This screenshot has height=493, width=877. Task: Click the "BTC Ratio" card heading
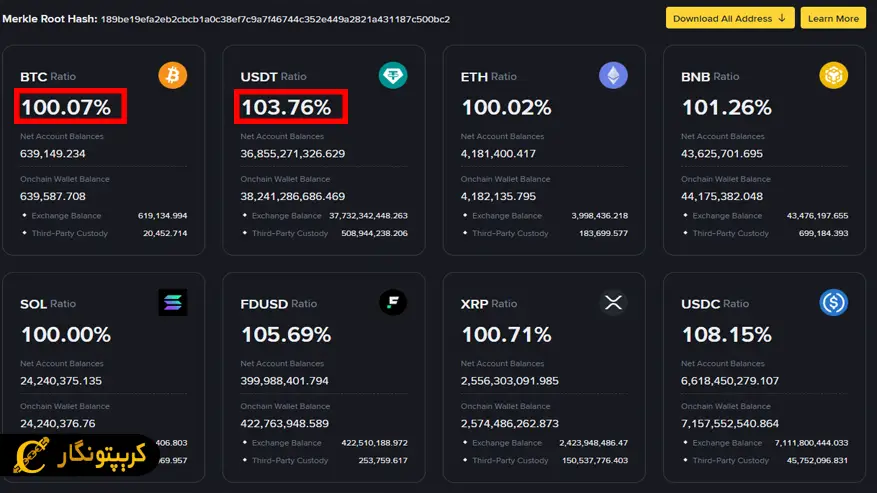pos(48,77)
